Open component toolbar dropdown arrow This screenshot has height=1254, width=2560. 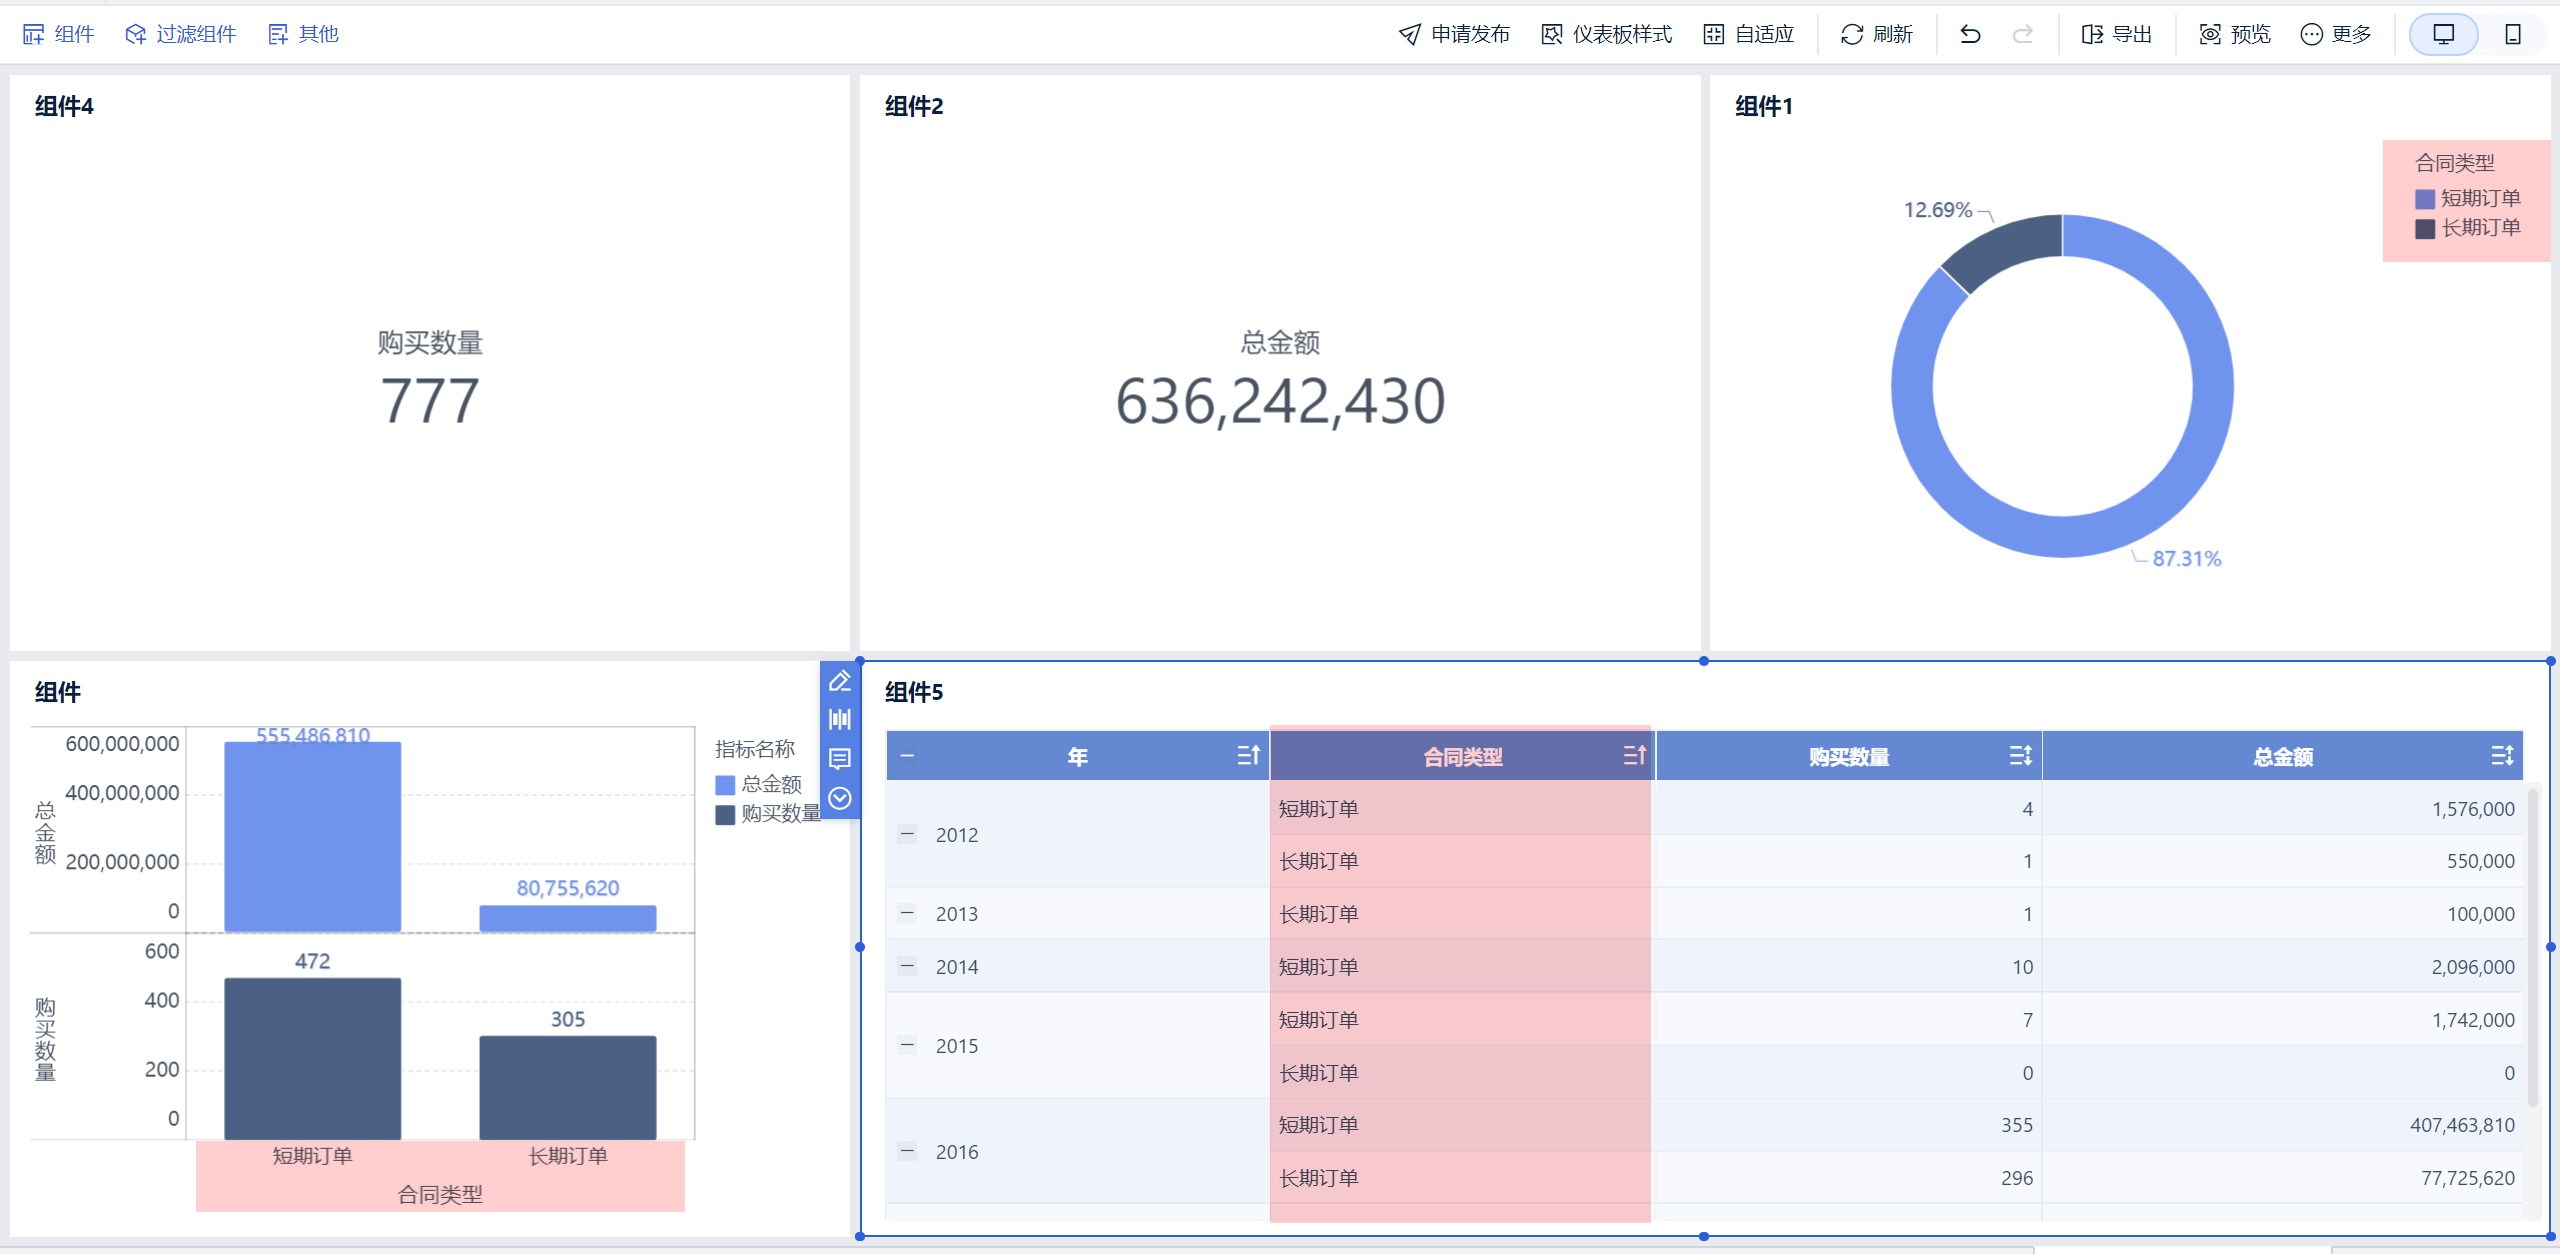pyautogui.click(x=840, y=798)
